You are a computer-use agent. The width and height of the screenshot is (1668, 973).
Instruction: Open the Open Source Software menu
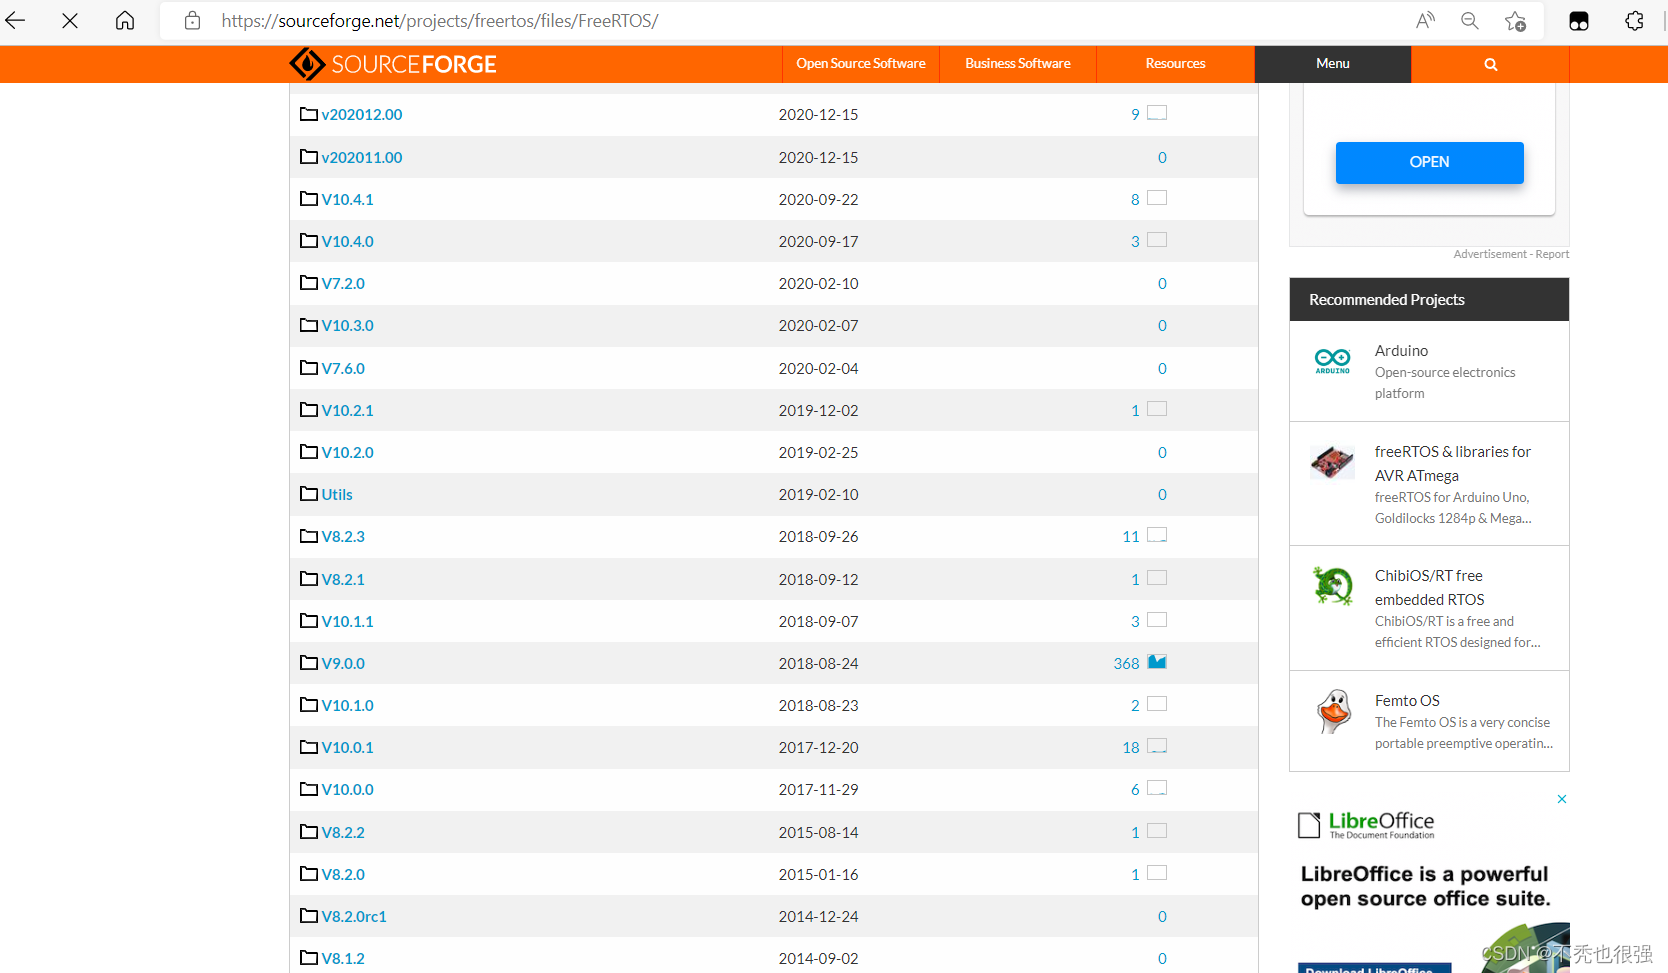point(860,63)
